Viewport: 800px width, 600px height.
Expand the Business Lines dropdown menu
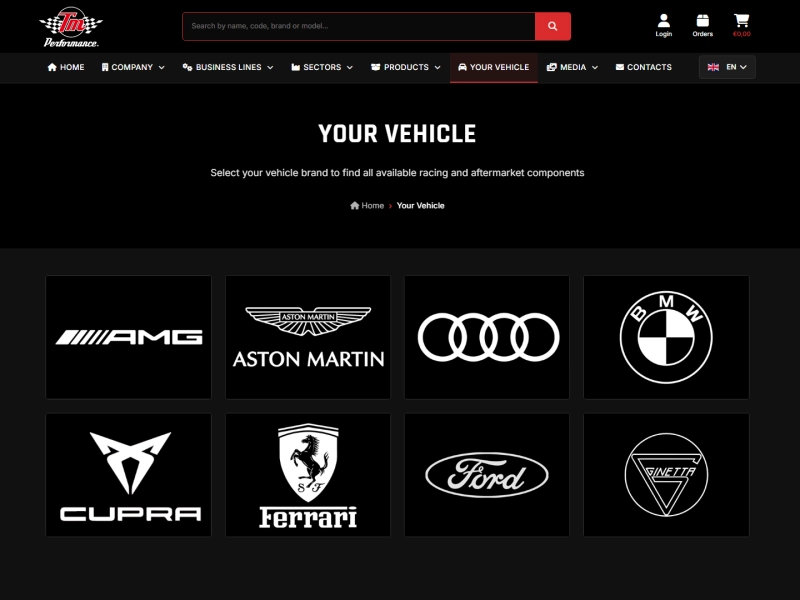pyautogui.click(x=228, y=67)
